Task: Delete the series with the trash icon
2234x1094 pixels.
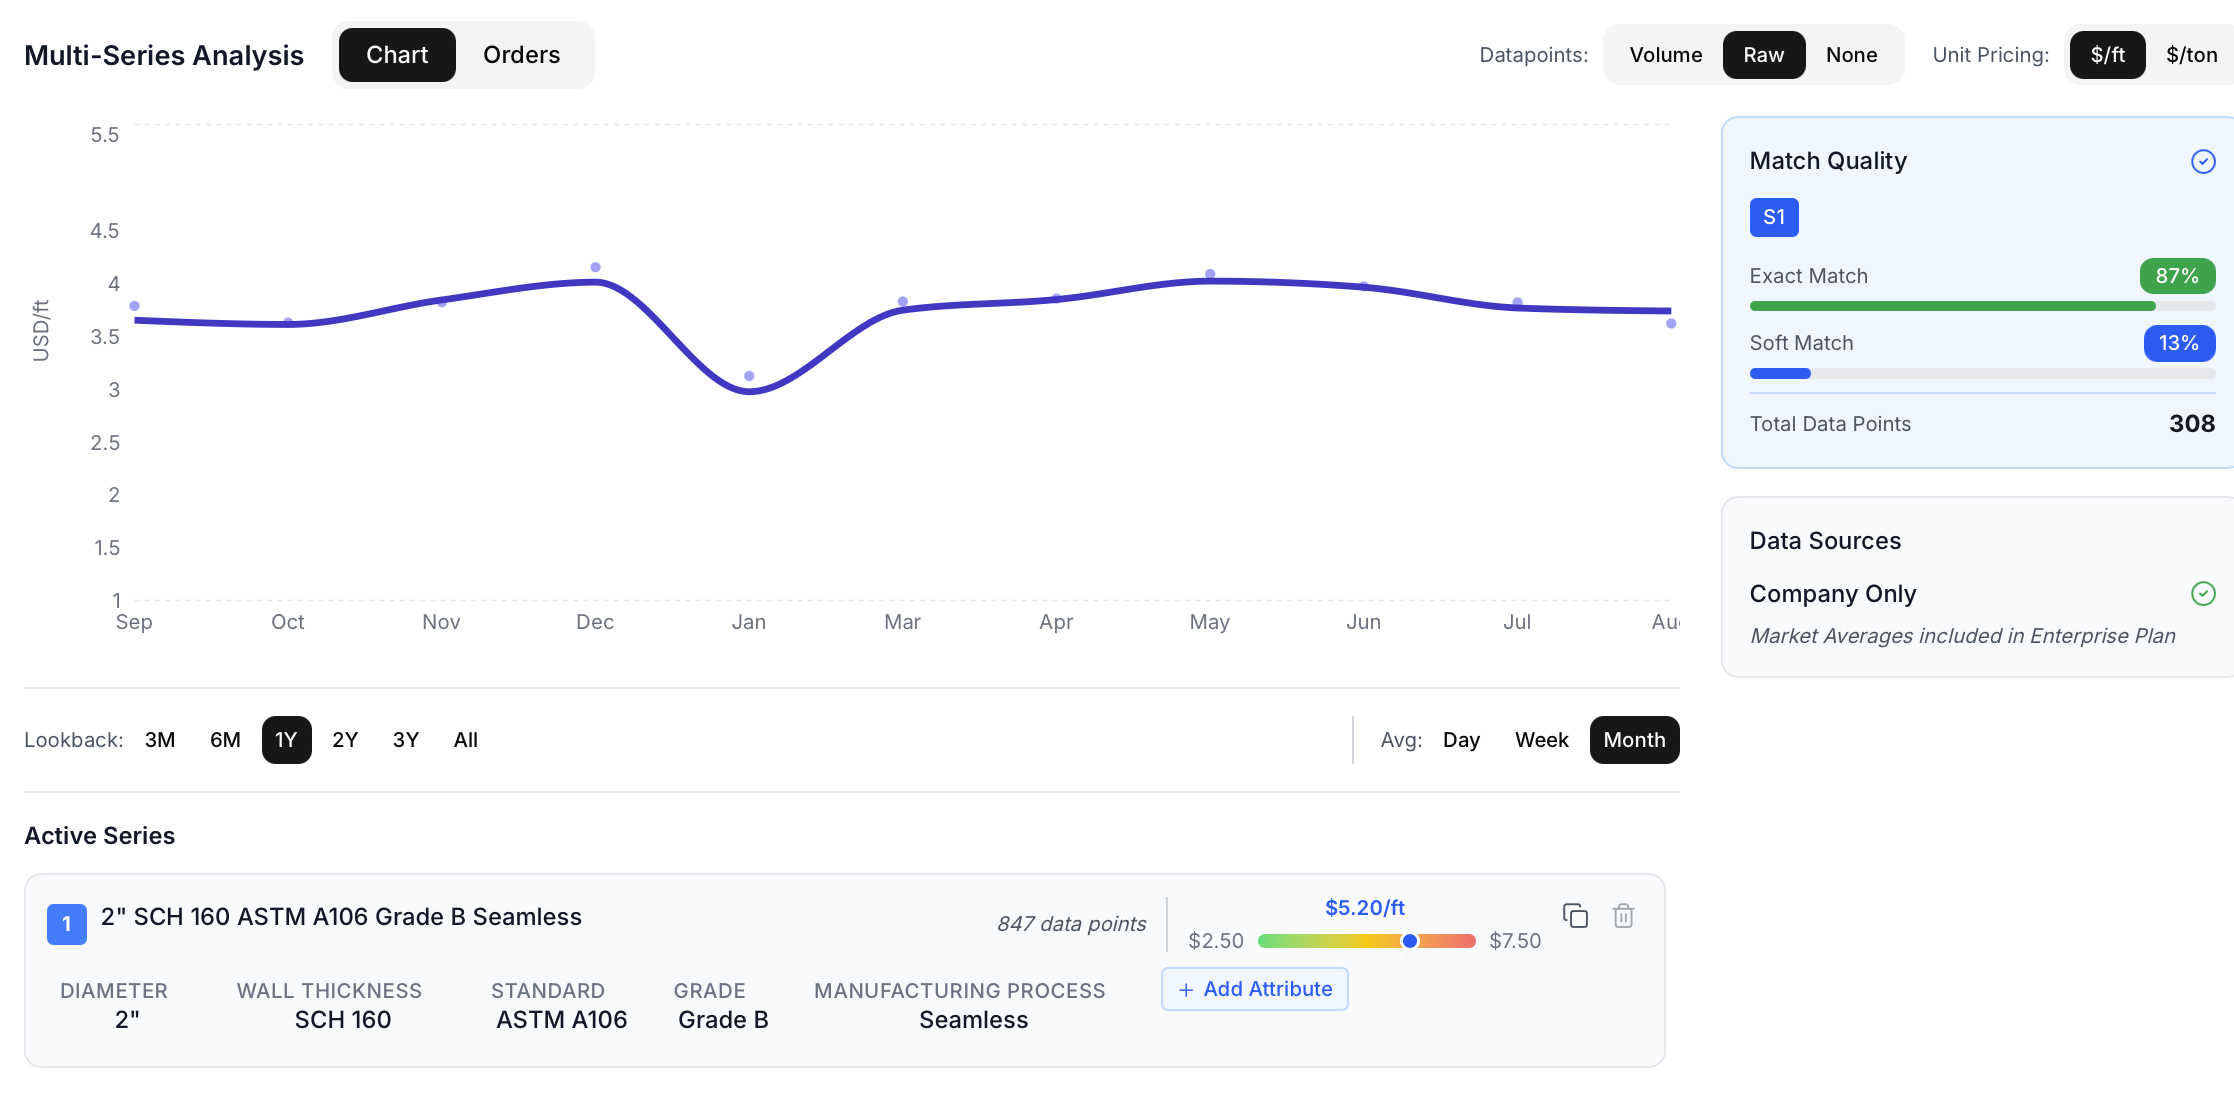Action: click(x=1624, y=916)
